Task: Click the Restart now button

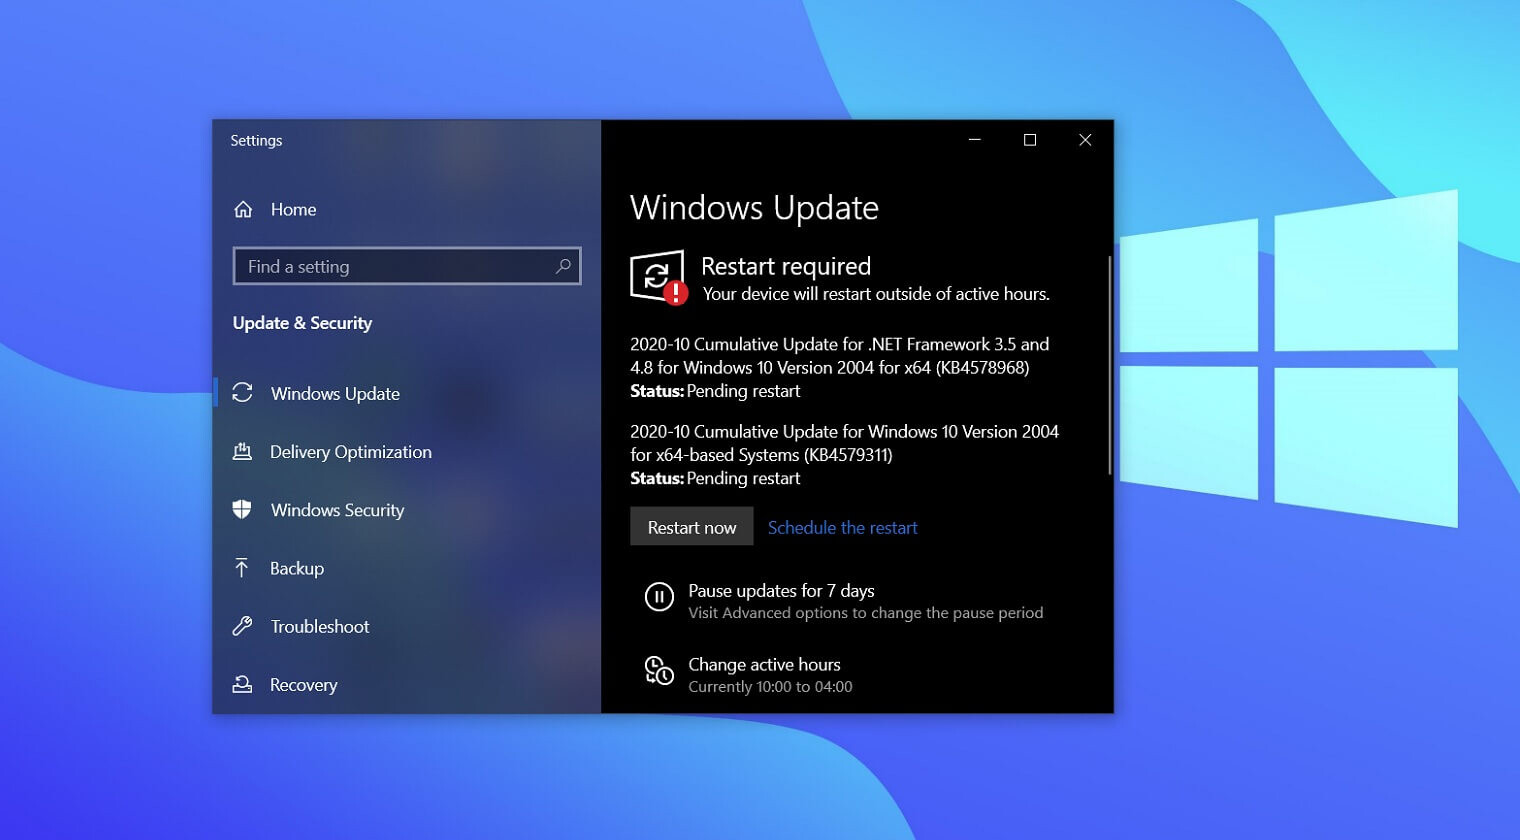Action: (692, 527)
